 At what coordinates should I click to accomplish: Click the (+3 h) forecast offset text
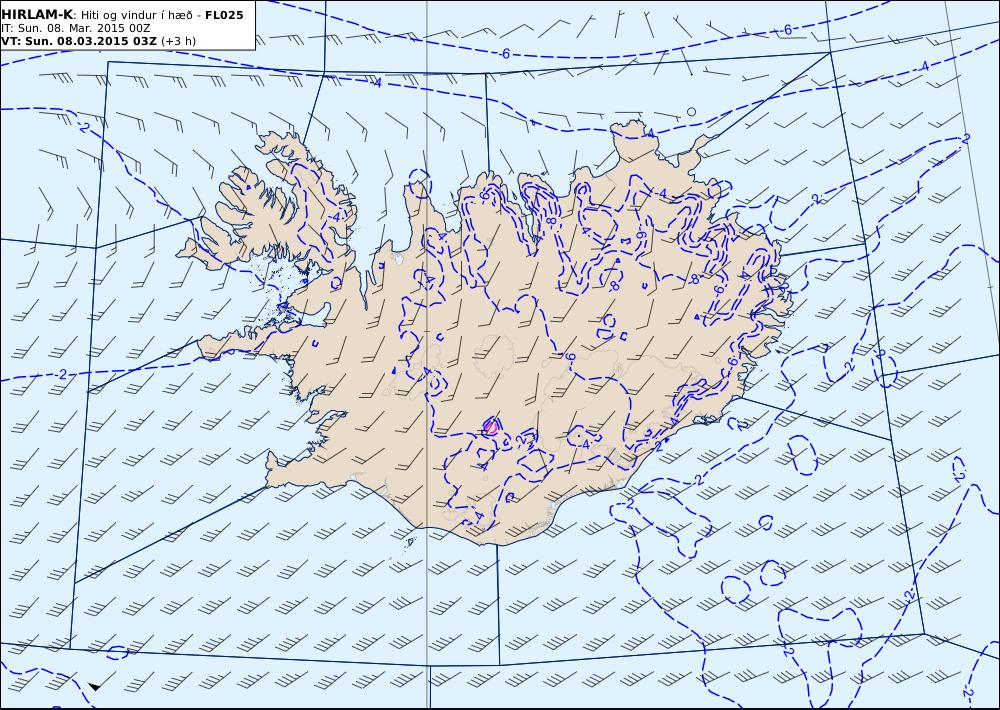pos(179,41)
